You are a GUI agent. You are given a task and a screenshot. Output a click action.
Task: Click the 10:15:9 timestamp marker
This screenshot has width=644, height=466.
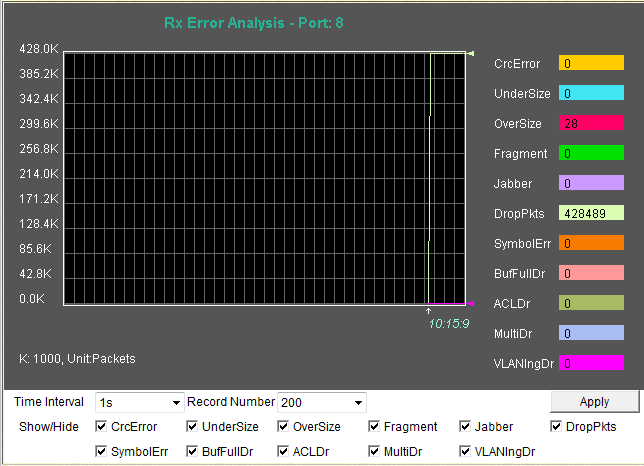448,324
